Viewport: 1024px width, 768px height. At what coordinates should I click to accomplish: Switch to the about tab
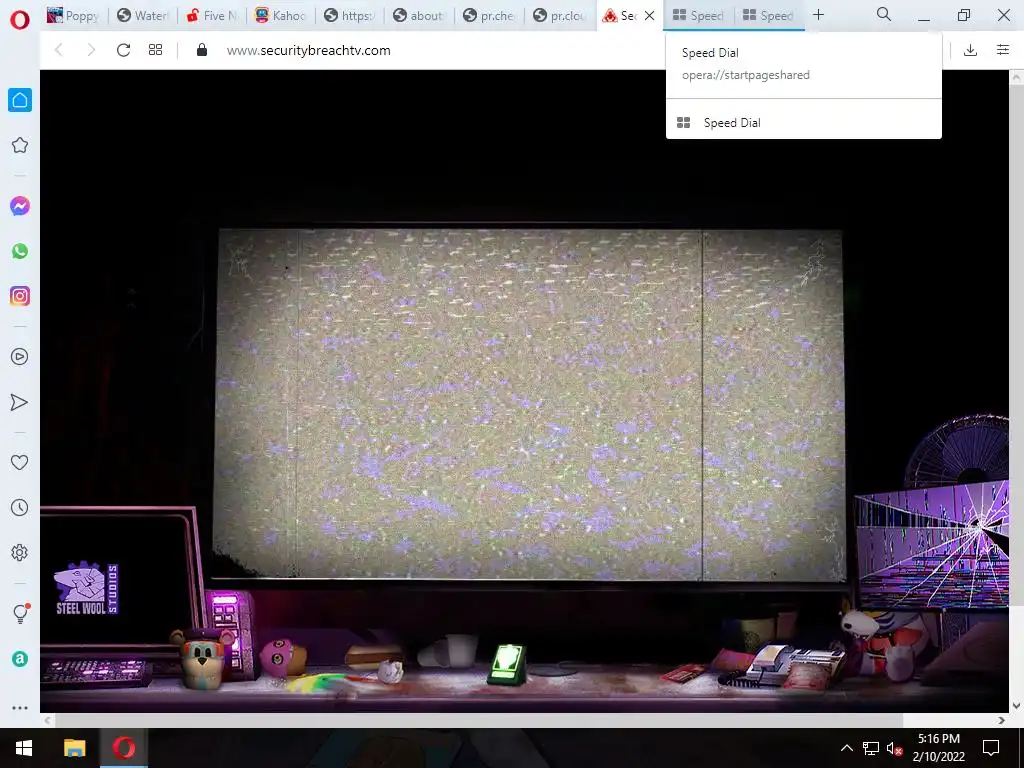(x=419, y=16)
